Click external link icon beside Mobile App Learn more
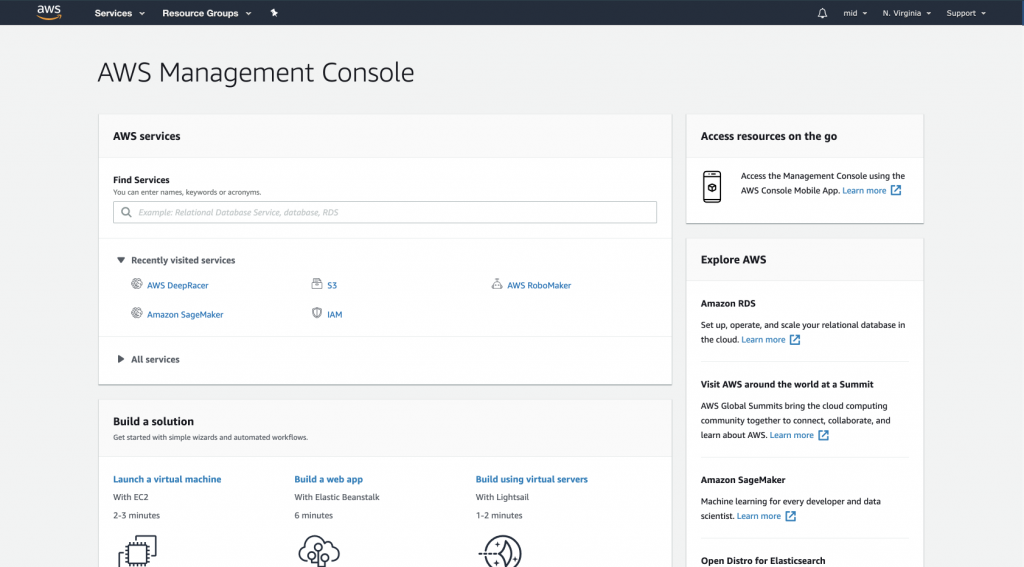This screenshot has height=567, width=1024. (896, 190)
